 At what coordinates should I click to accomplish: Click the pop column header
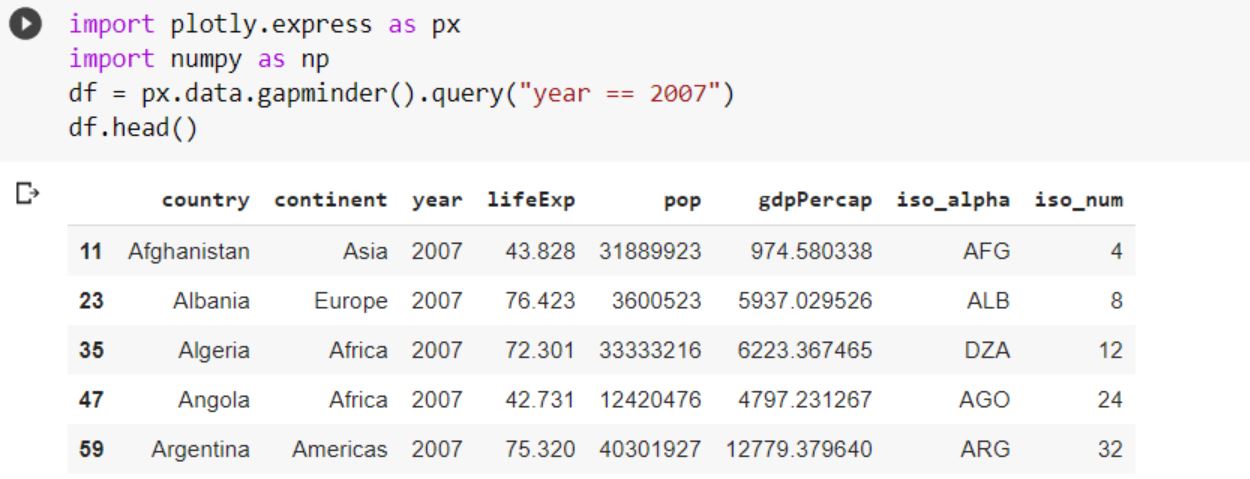pyautogui.click(x=682, y=200)
